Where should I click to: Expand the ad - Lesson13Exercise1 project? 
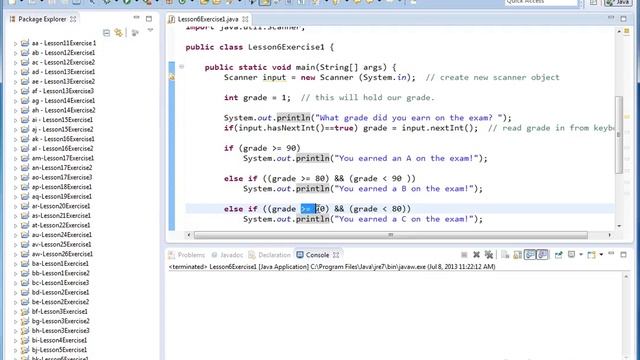pos(16,72)
